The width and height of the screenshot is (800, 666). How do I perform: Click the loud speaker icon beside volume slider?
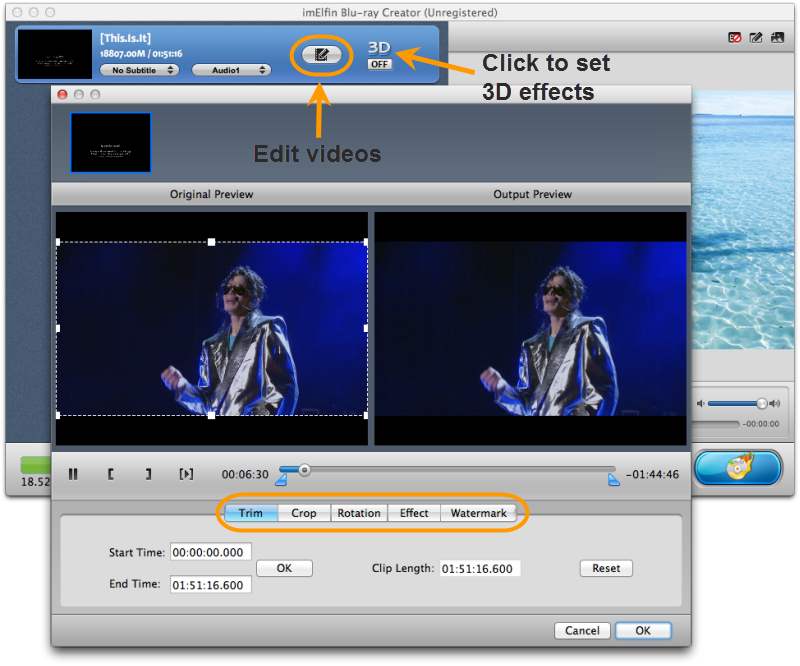coord(775,404)
